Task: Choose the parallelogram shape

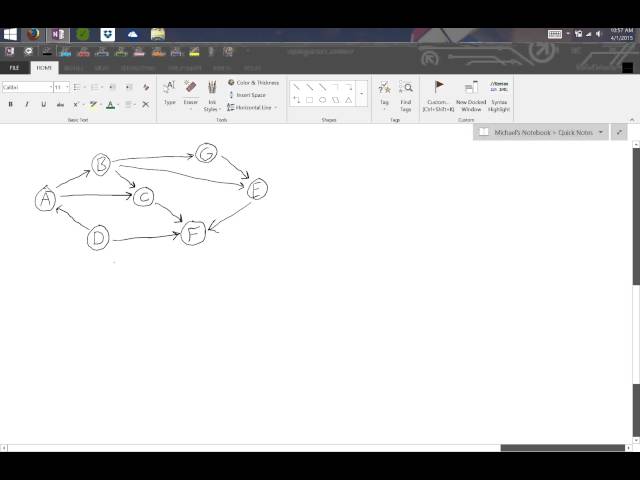Action: (336, 100)
